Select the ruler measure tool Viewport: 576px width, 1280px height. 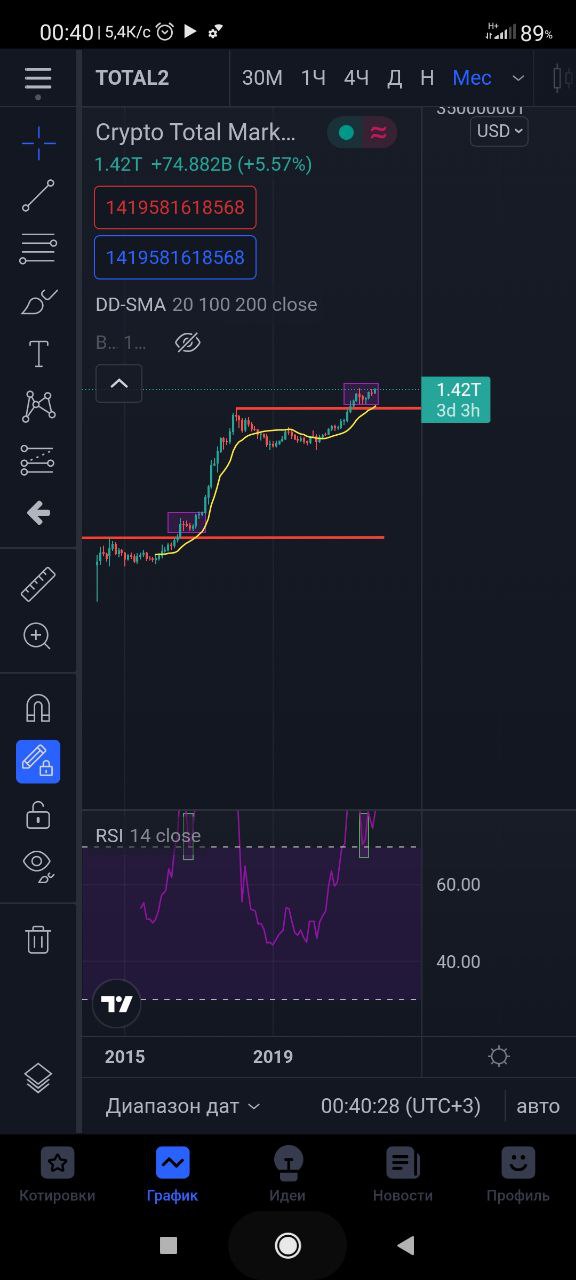38,584
